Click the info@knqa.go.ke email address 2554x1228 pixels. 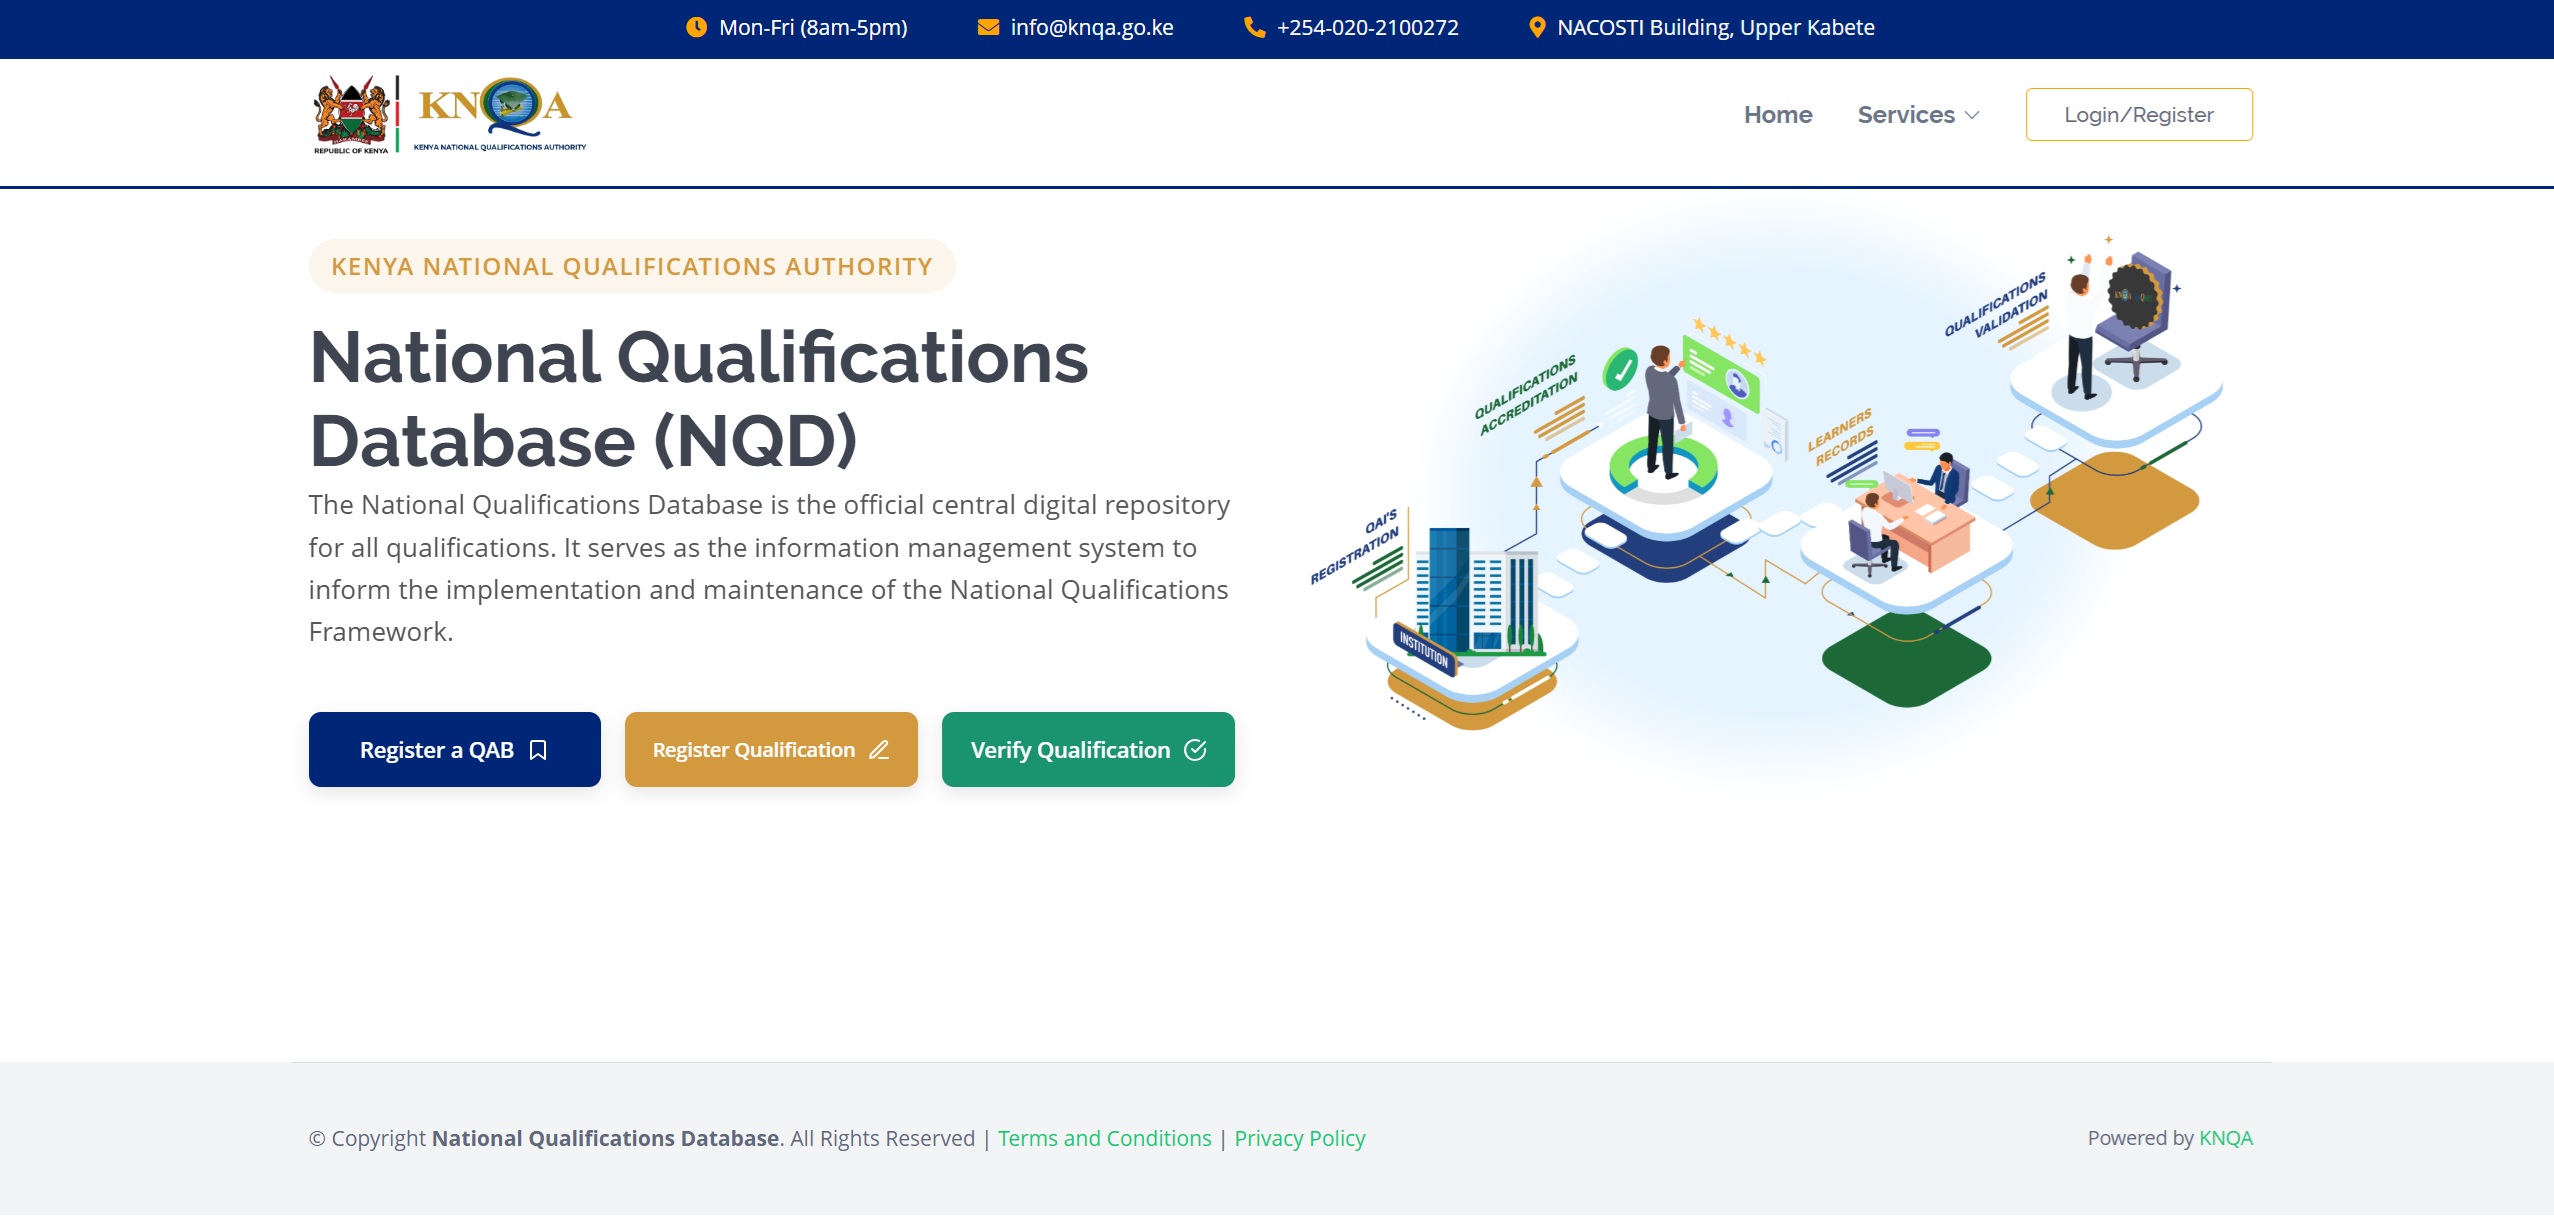tap(1092, 28)
